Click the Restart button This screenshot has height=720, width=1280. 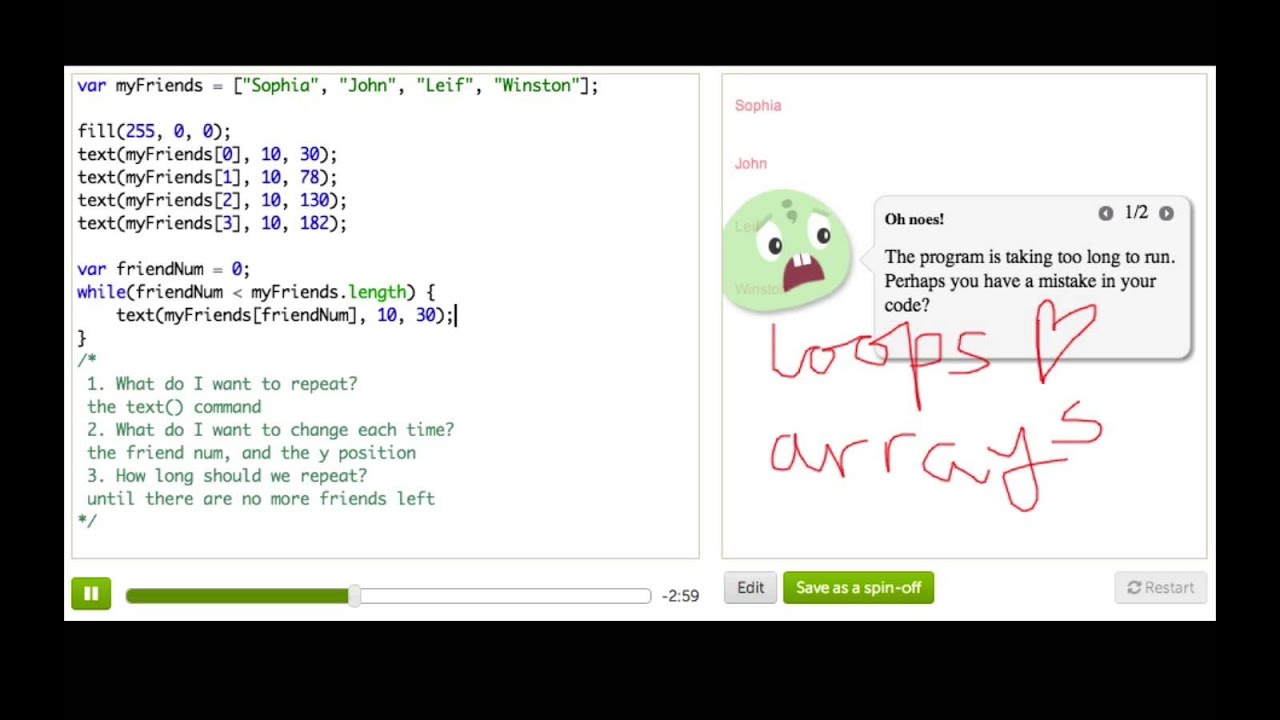click(x=1160, y=588)
